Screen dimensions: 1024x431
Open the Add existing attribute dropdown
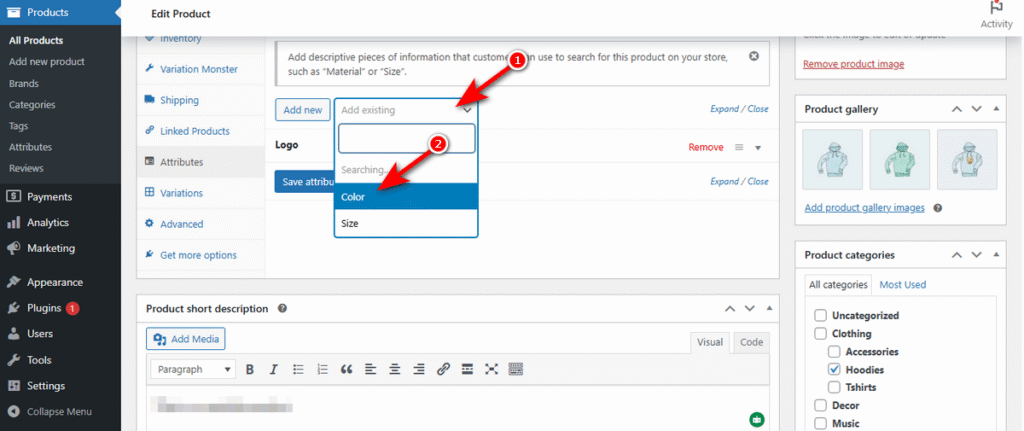406,110
